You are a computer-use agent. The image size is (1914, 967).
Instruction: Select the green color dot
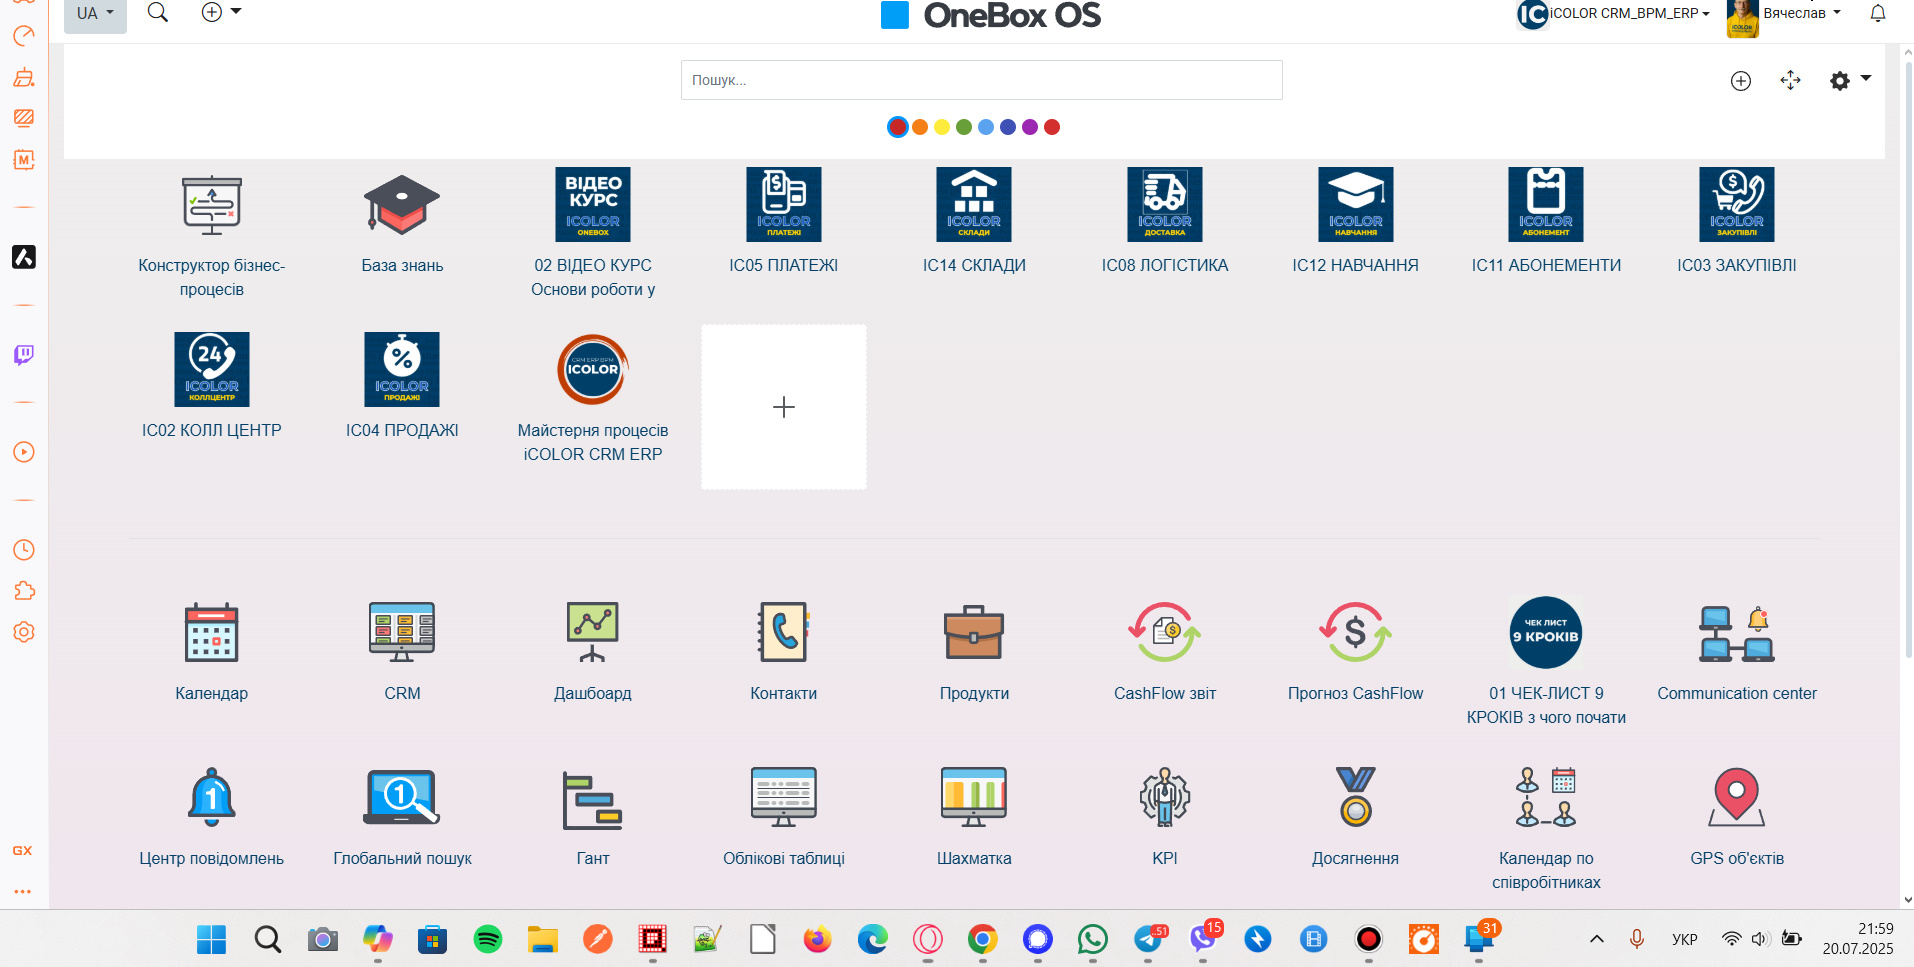pos(964,127)
